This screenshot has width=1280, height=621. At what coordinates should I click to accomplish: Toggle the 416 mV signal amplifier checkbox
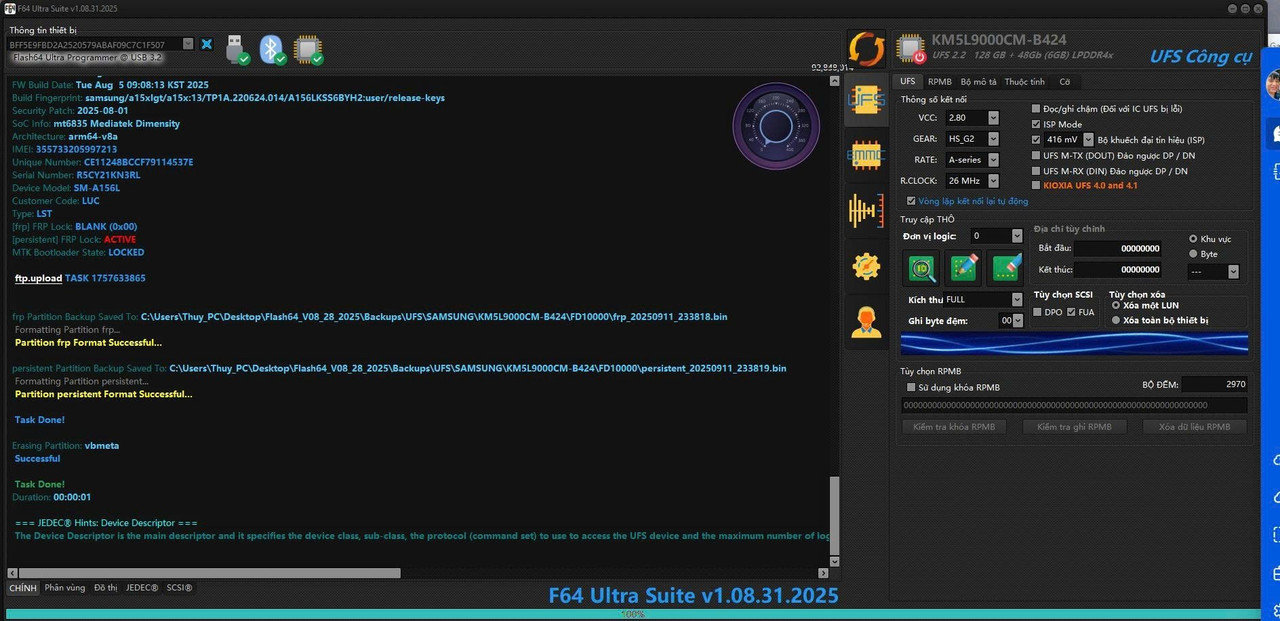[x=1036, y=140]
